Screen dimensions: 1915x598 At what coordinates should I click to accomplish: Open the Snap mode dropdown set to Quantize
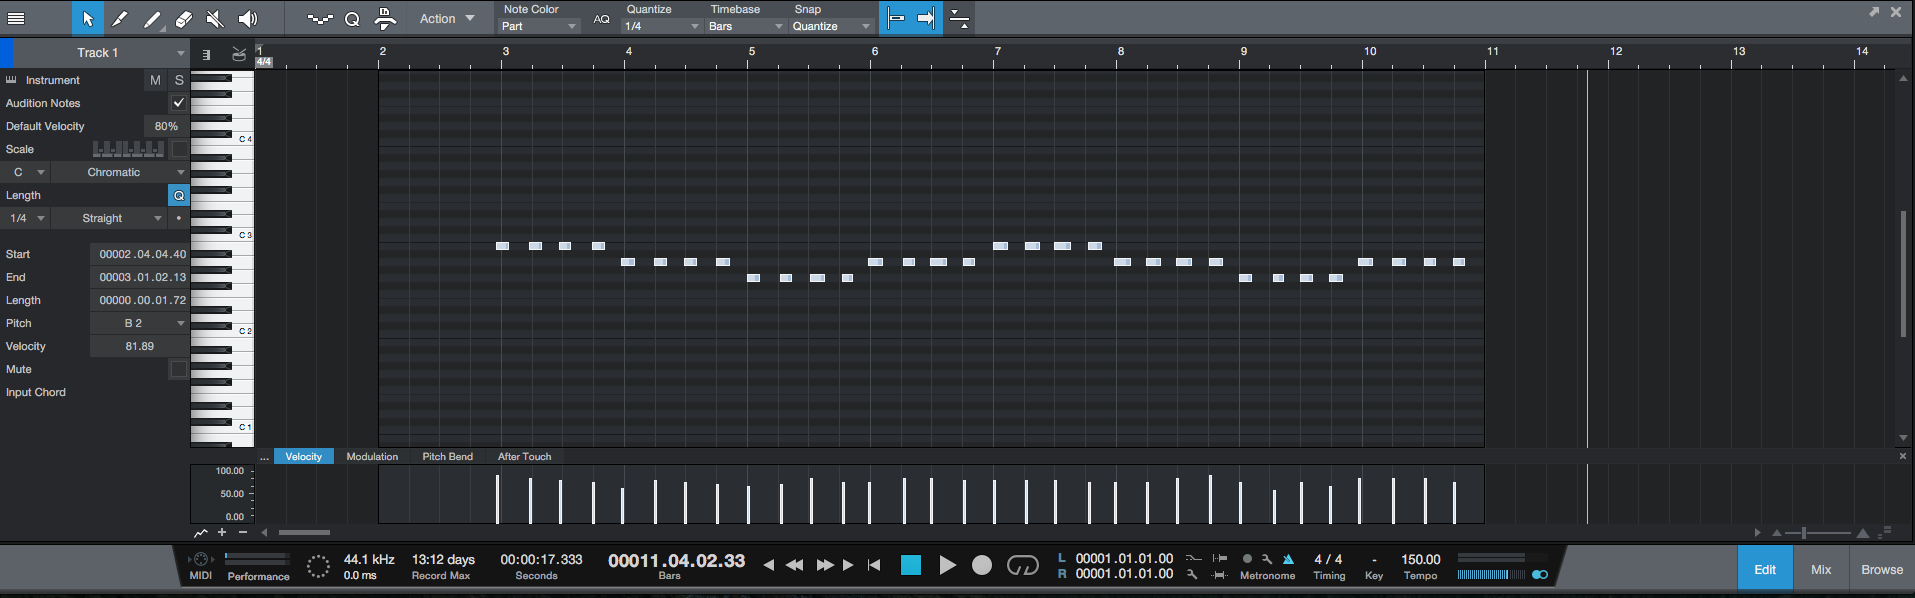coord(831,26)
